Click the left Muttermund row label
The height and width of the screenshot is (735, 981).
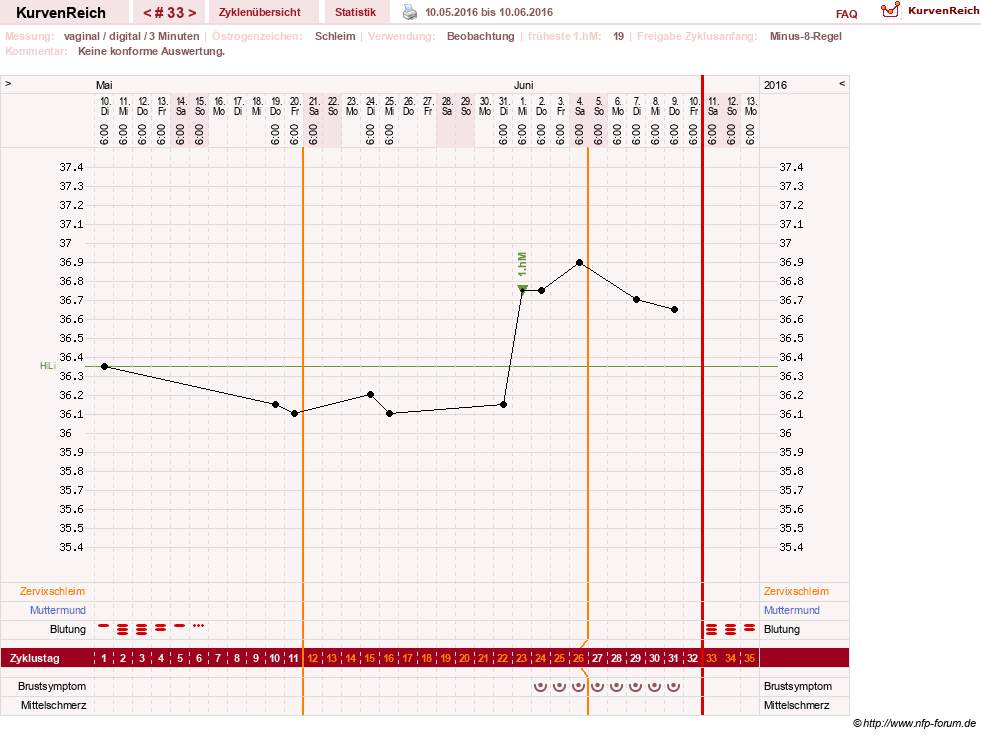point(58,610)
